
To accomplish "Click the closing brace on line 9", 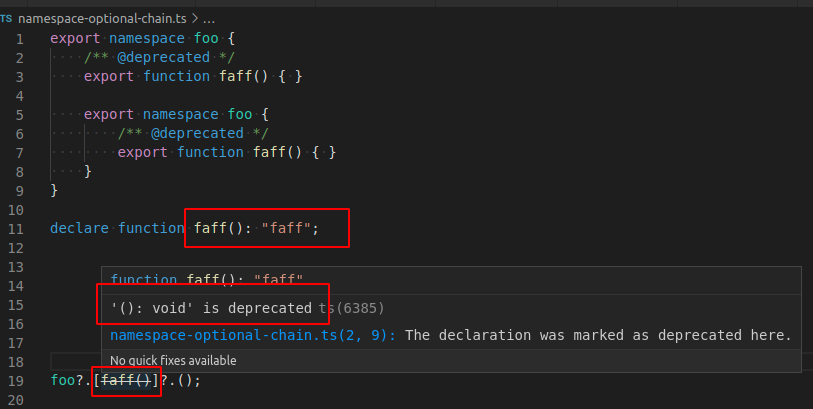I will [54, 190].
